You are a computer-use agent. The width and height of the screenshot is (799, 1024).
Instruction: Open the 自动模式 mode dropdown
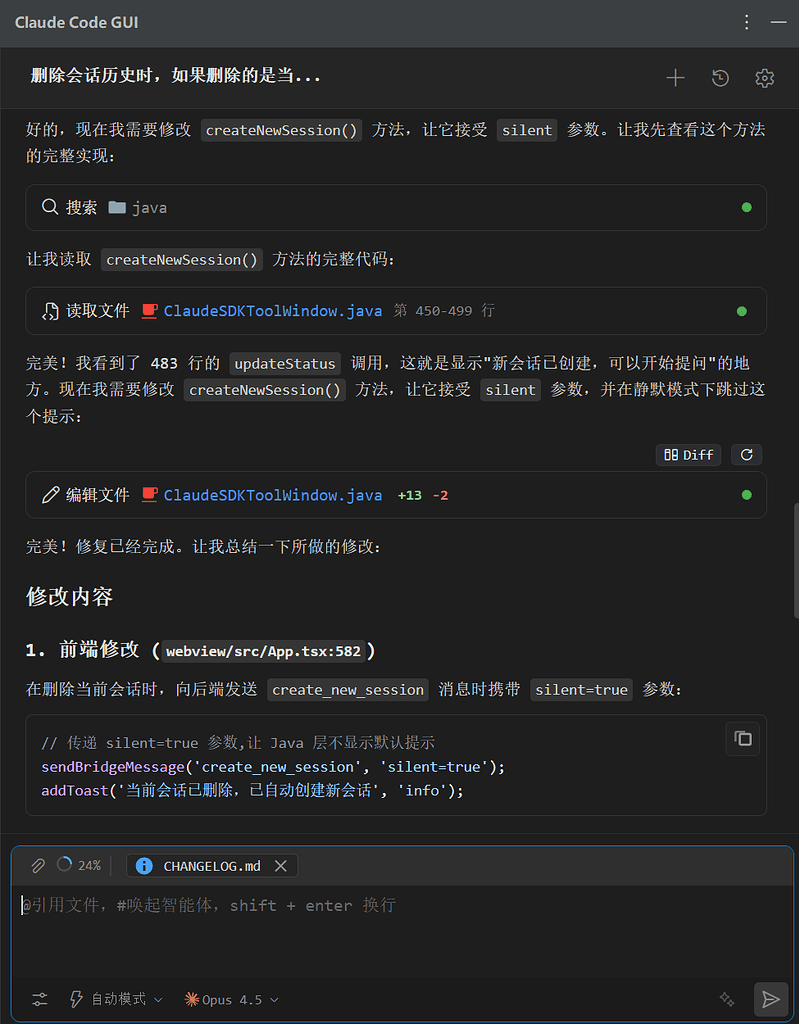116,999
